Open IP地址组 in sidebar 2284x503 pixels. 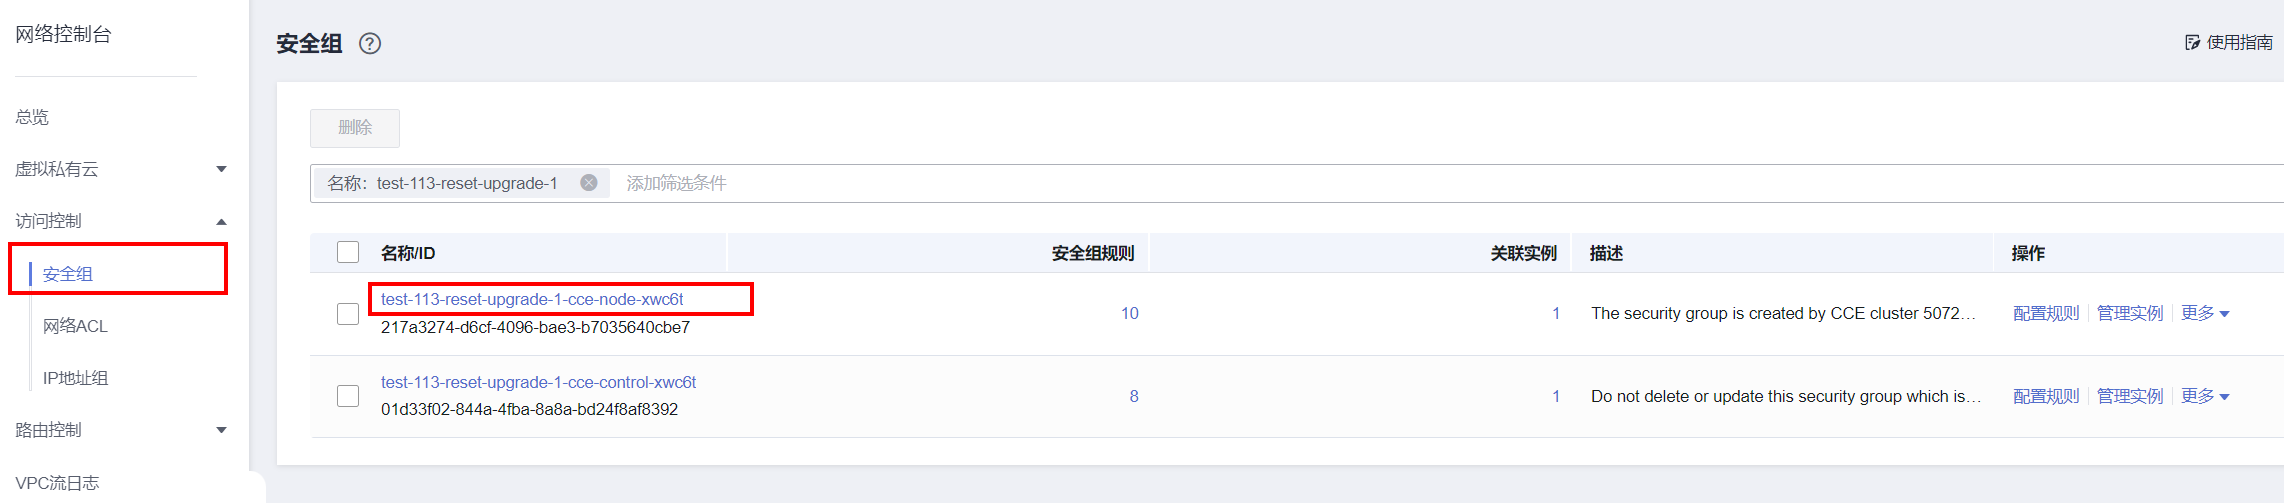[75, 378]
